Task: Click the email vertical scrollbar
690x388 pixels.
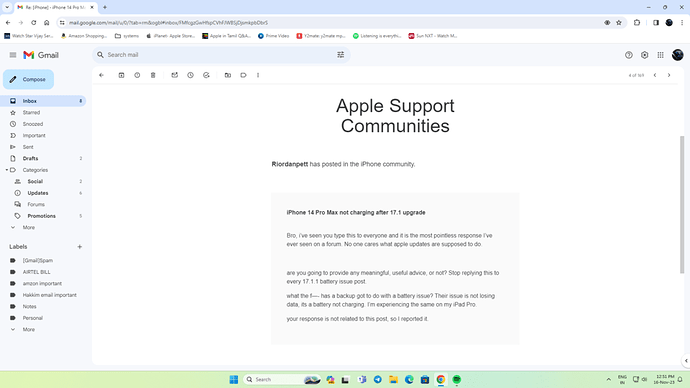Action: pos(682,205)
